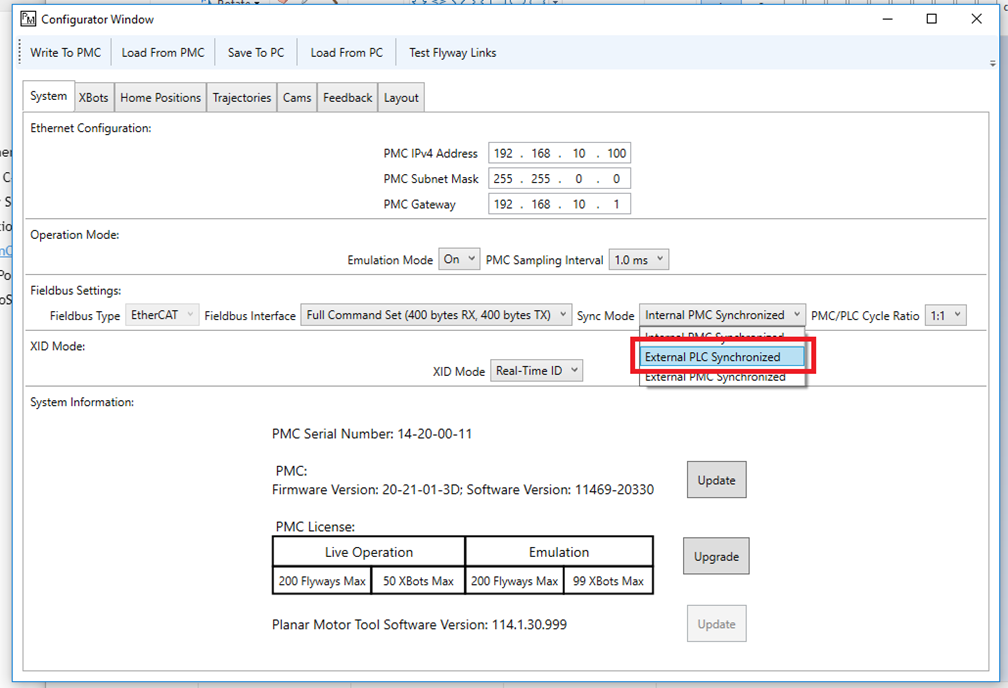Open PMC Sampling Interval dropdown
The width and height of the screenshot is (1008, 688).
[638, 260]
